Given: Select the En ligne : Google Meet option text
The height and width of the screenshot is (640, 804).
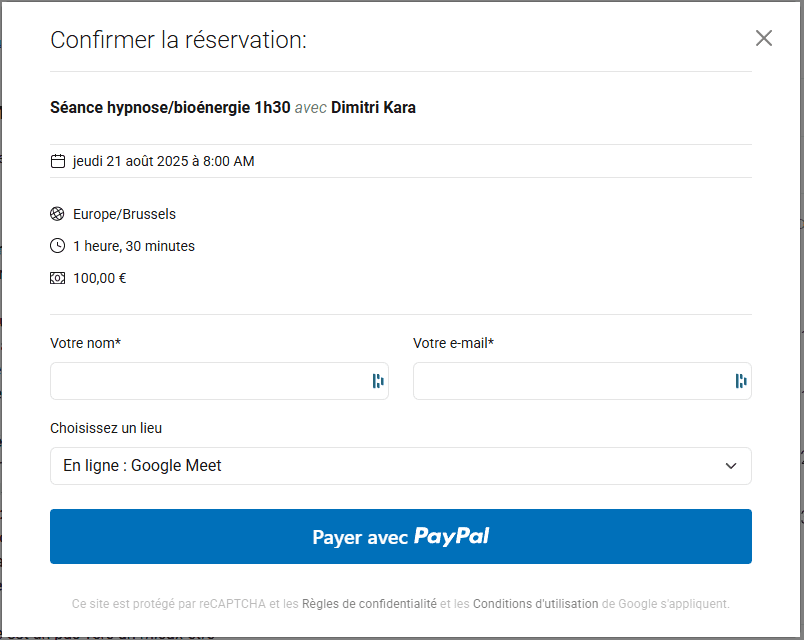Looking at the screenshot, I should pyautogui.click(x=142, y=466).
